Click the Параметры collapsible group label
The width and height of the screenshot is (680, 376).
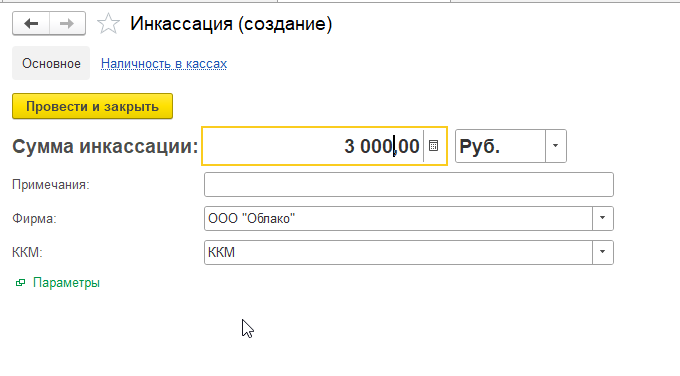pos(66,283)
